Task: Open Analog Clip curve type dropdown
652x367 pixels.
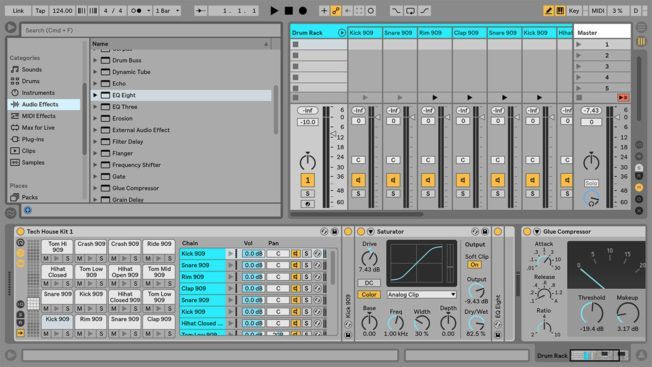Action: coord(421,294)
